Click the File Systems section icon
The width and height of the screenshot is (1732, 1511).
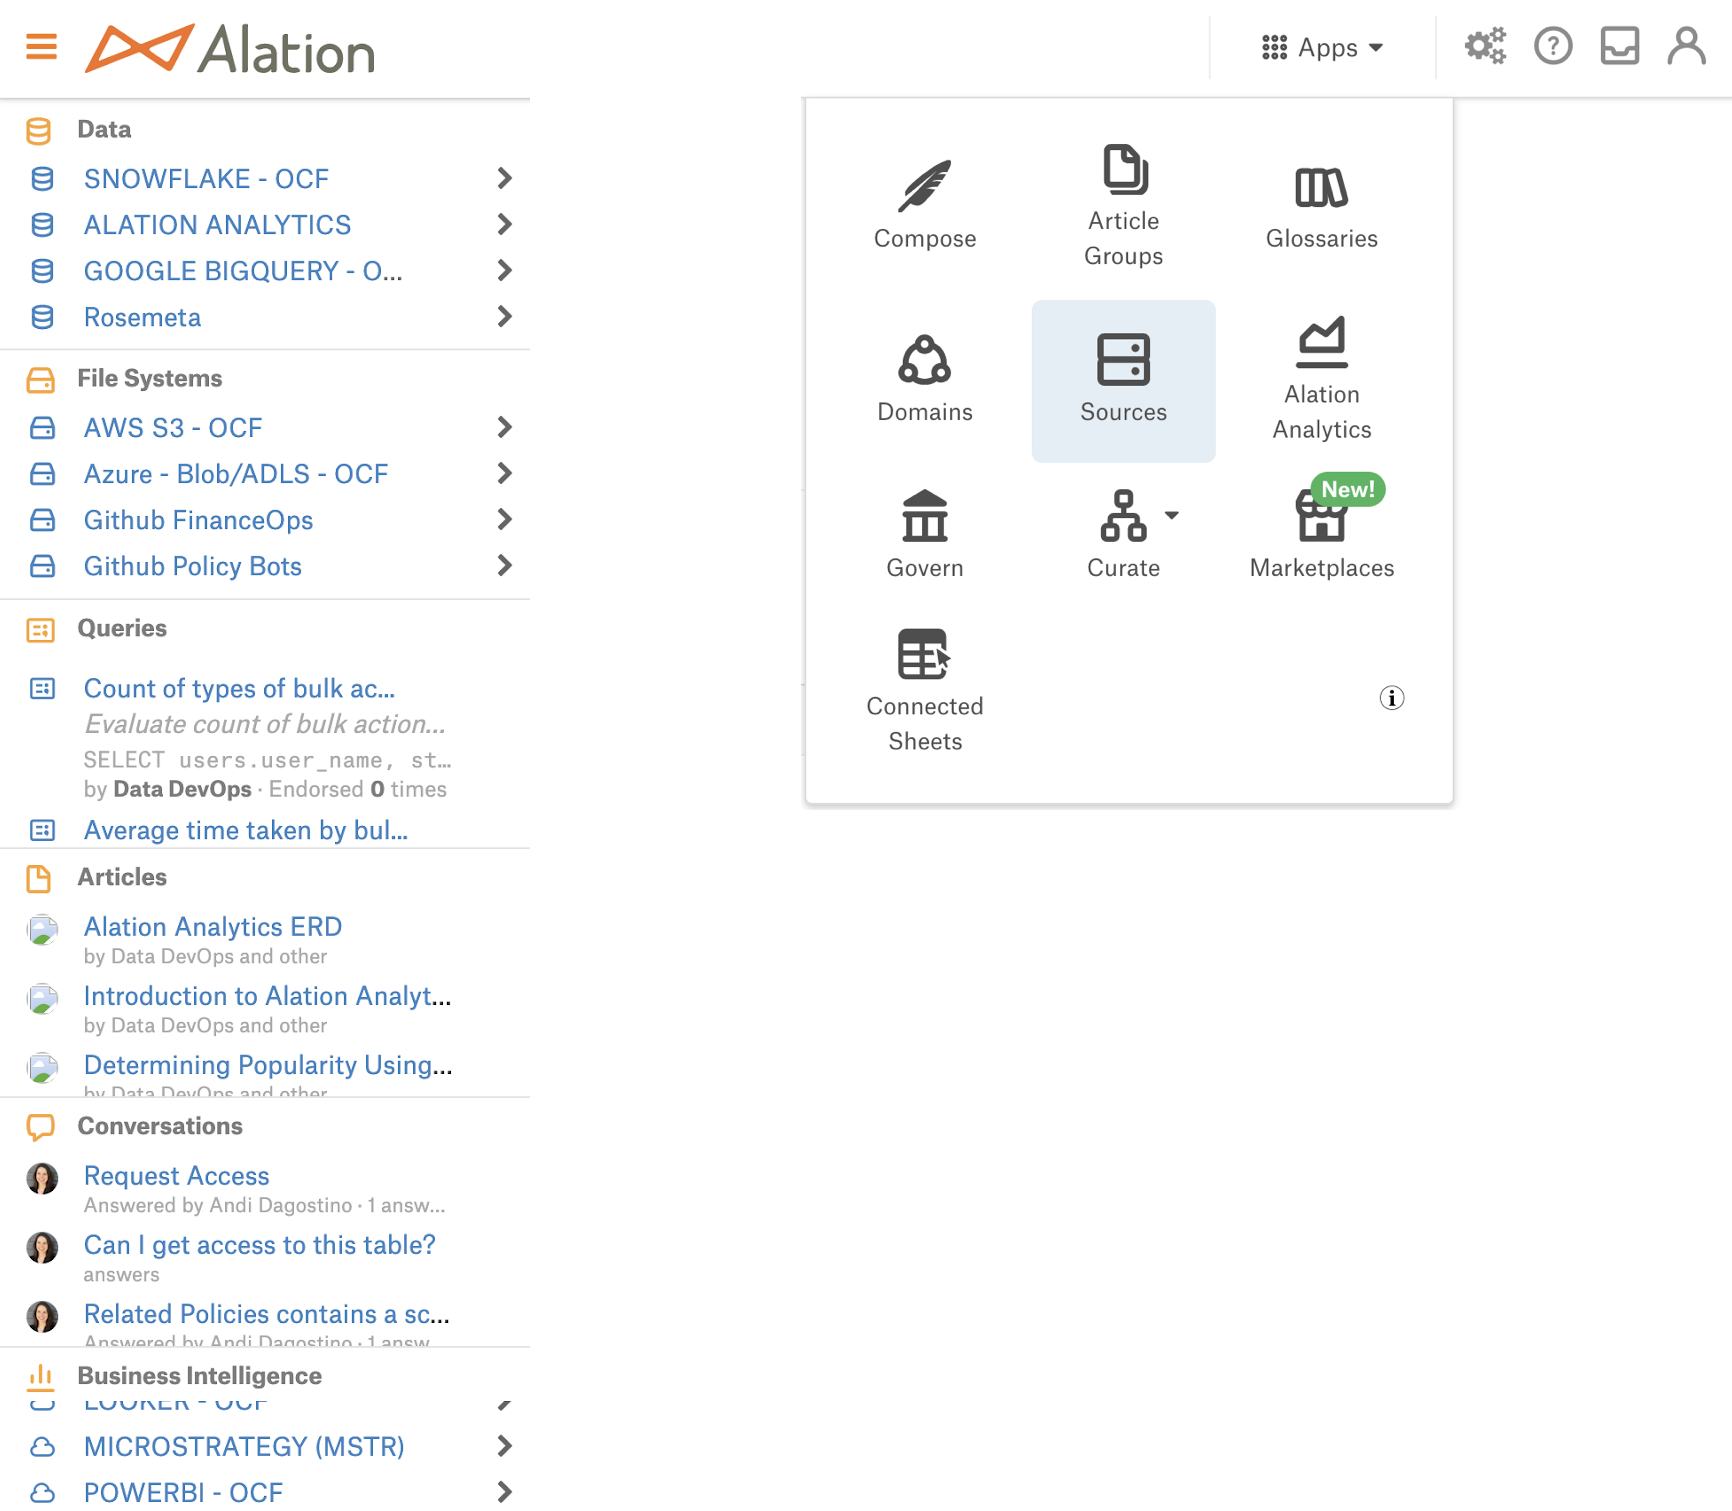pyautogui.click(x=40, y=379)
